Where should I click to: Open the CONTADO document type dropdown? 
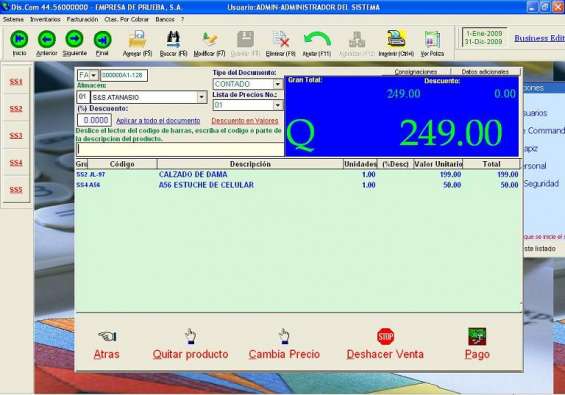(277, 84)
